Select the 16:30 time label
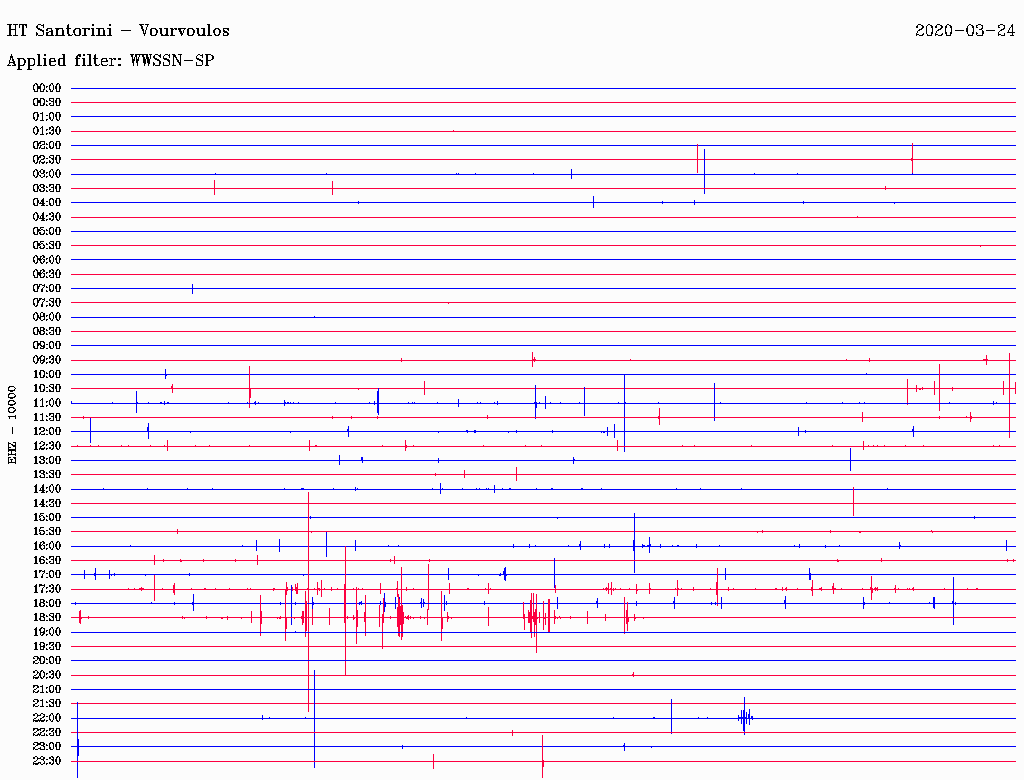The image size is (1024, 780). point(47,561)
